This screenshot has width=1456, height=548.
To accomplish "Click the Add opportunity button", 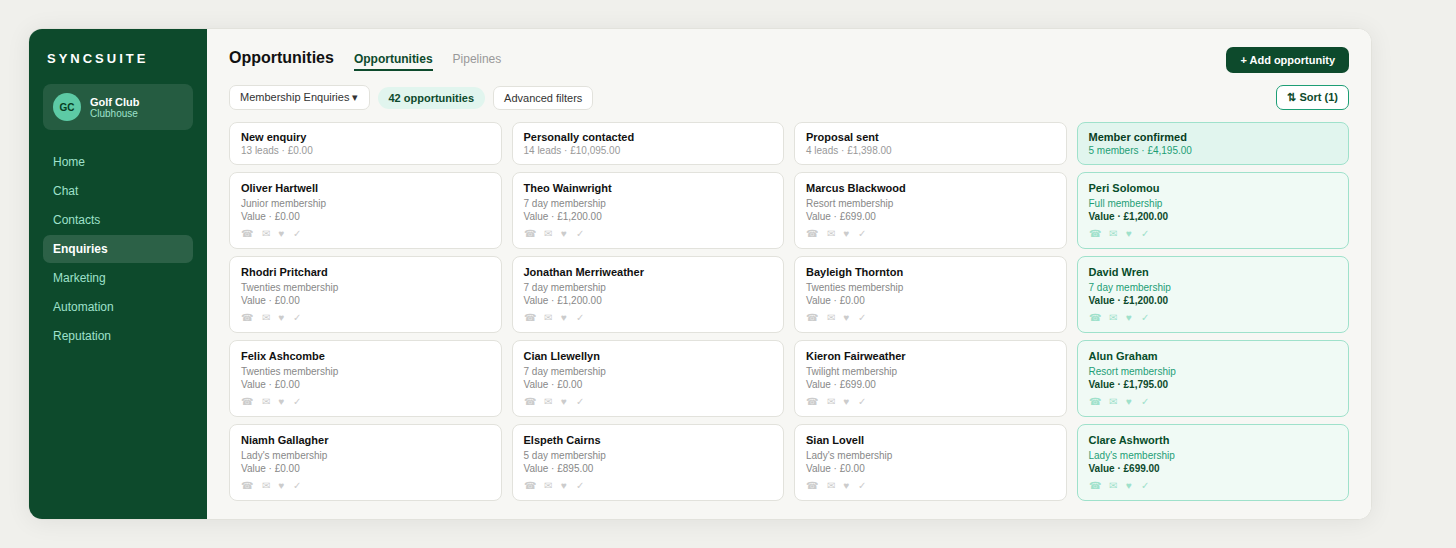I will (x=1287, y=60).
